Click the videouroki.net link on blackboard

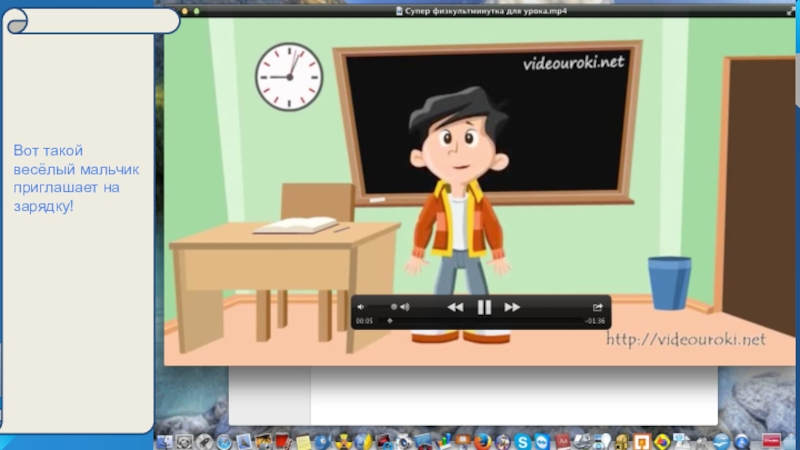573,63
